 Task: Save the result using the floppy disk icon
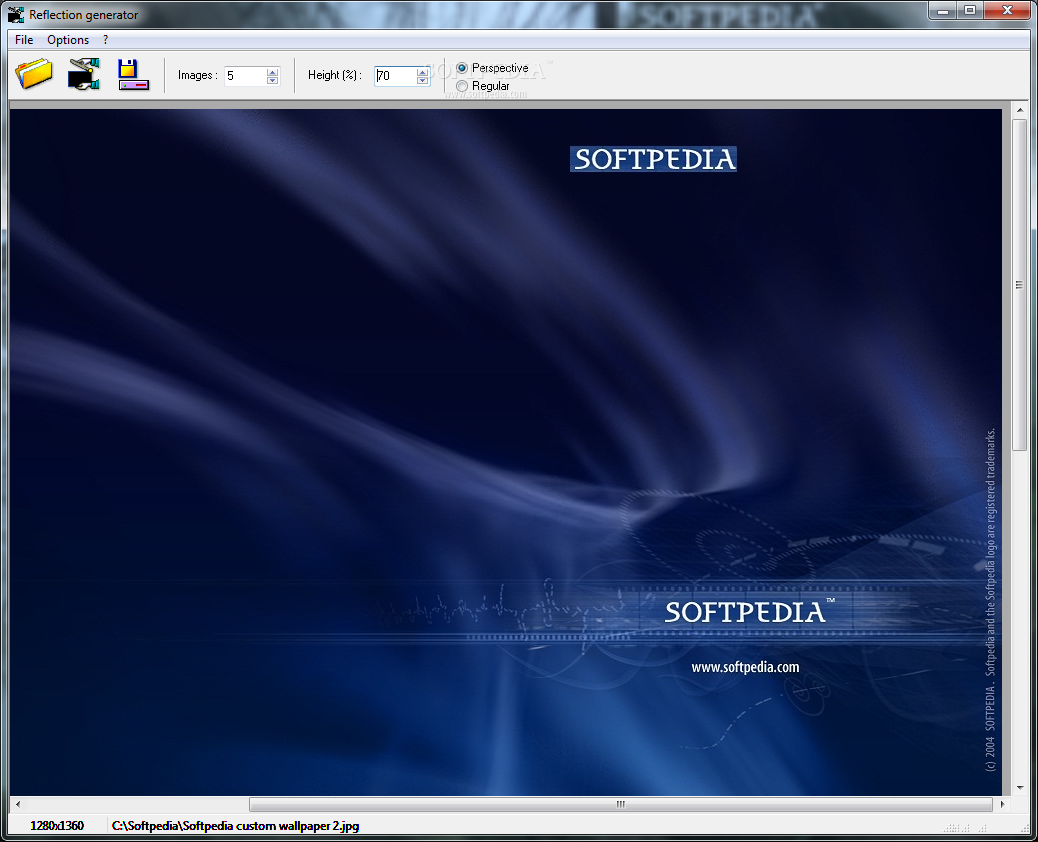[133, 74]
